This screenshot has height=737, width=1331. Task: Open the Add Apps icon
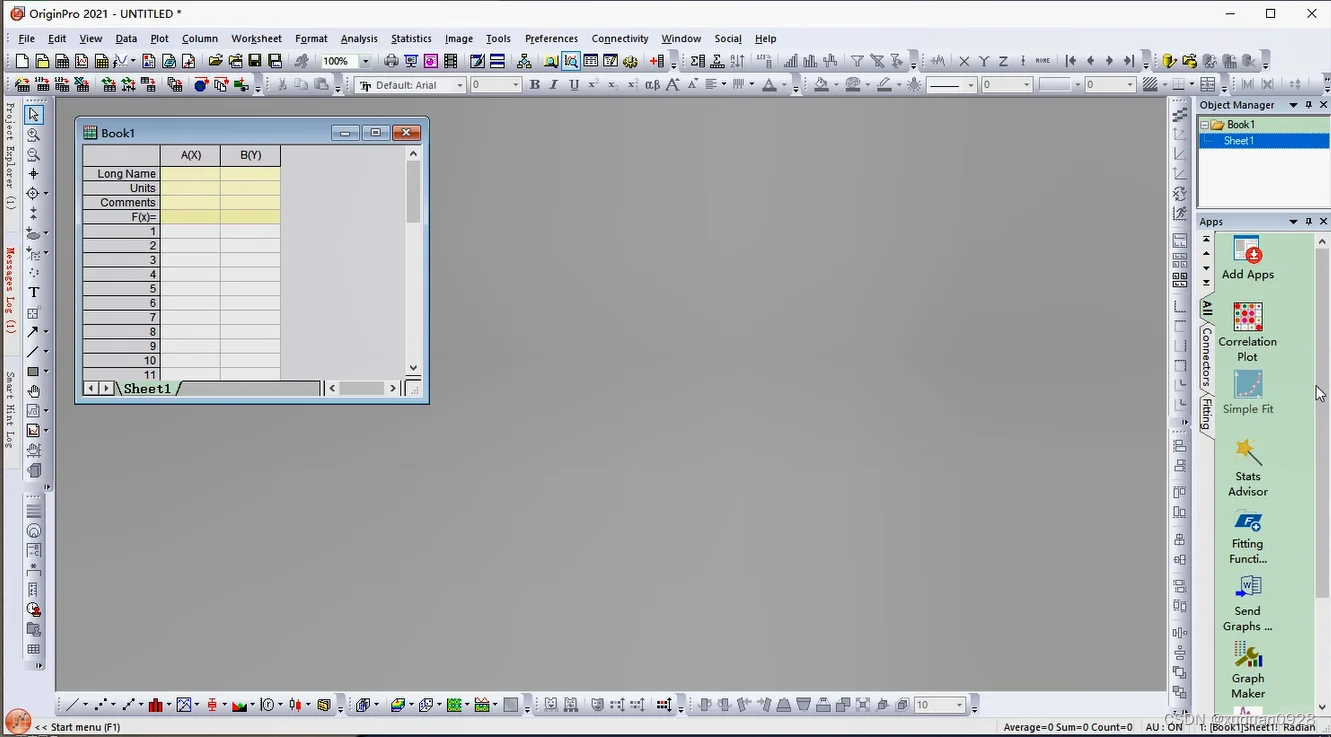[x=1247, y=258]
